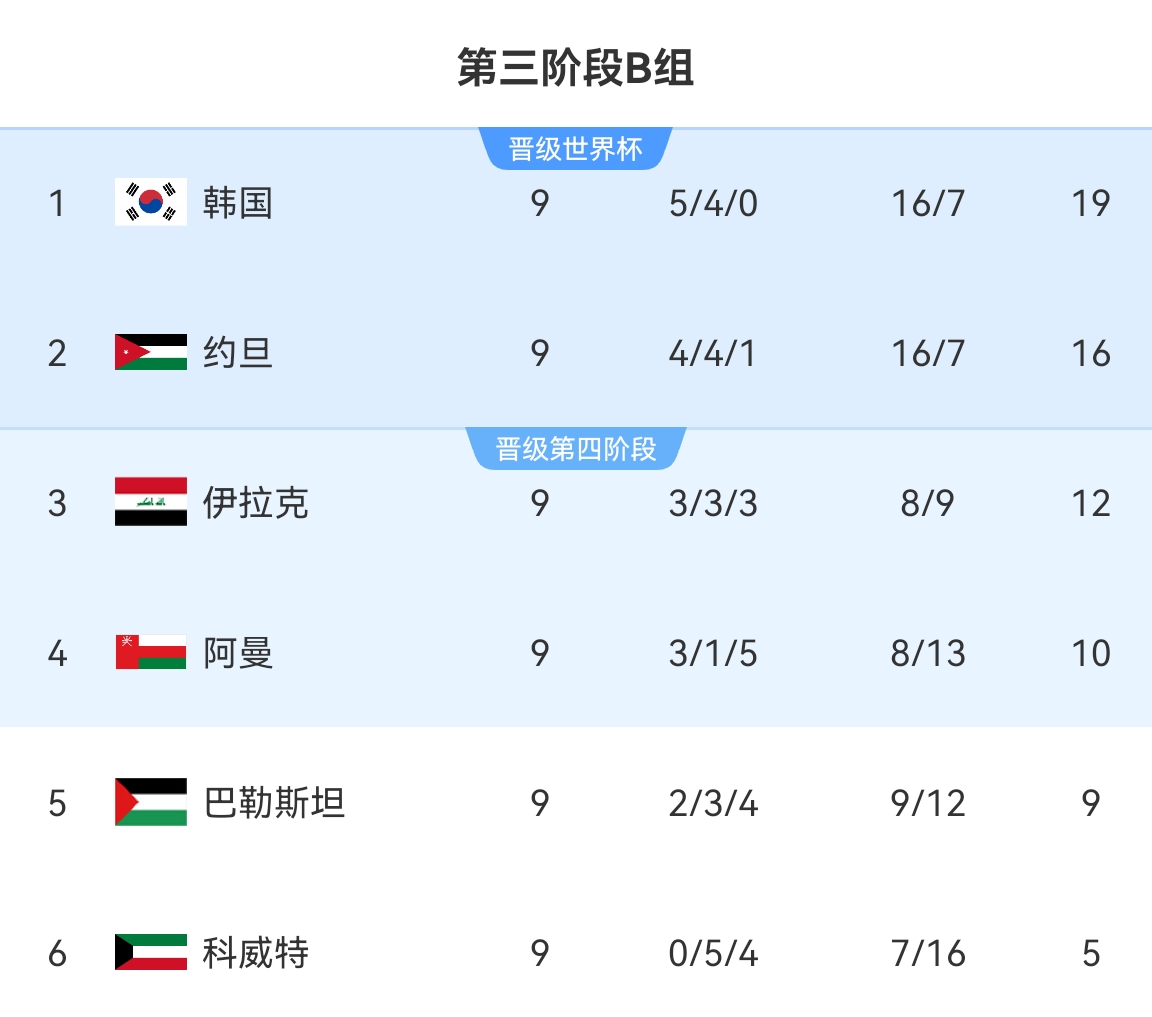Click the Iraq flag icon

coord(151,502)
